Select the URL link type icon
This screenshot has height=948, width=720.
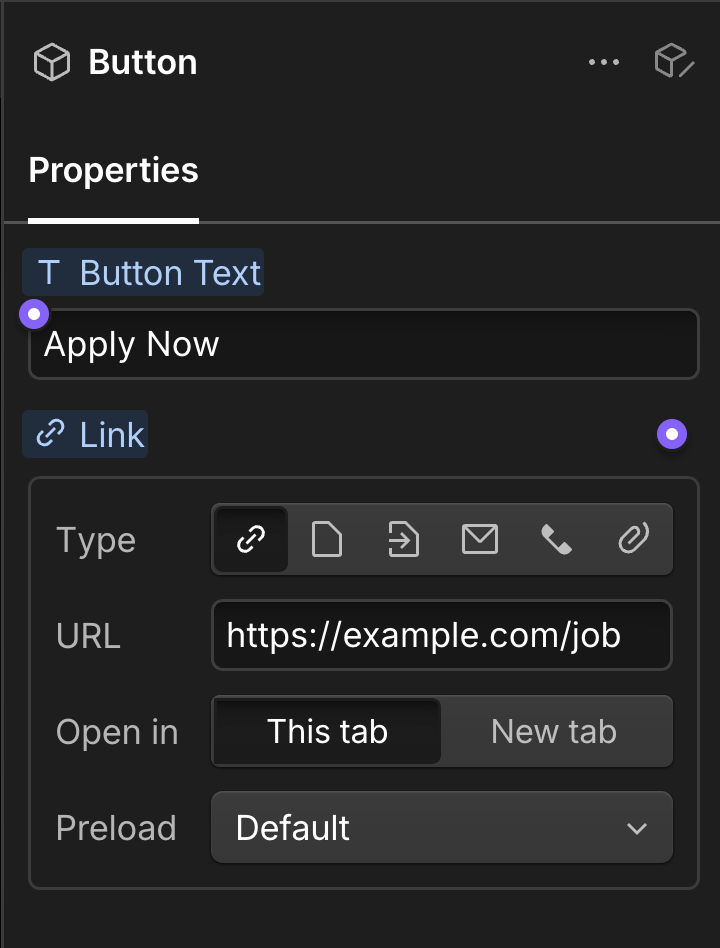pyautogui.click(x=250, y=539)
